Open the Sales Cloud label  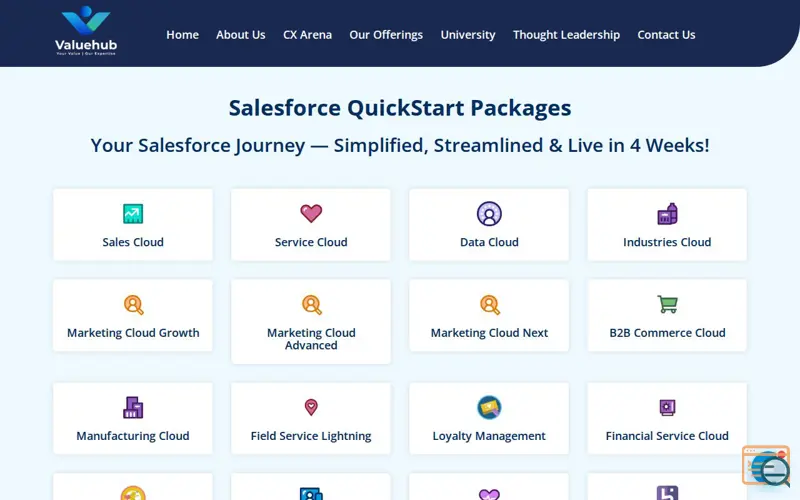(133, 242)
